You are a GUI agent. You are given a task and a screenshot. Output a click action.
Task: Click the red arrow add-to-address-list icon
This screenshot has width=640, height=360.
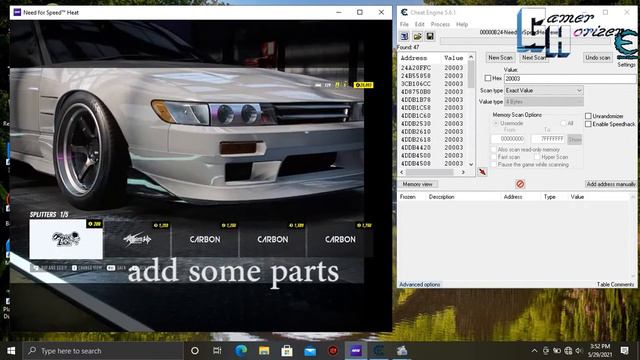point(482,172)
